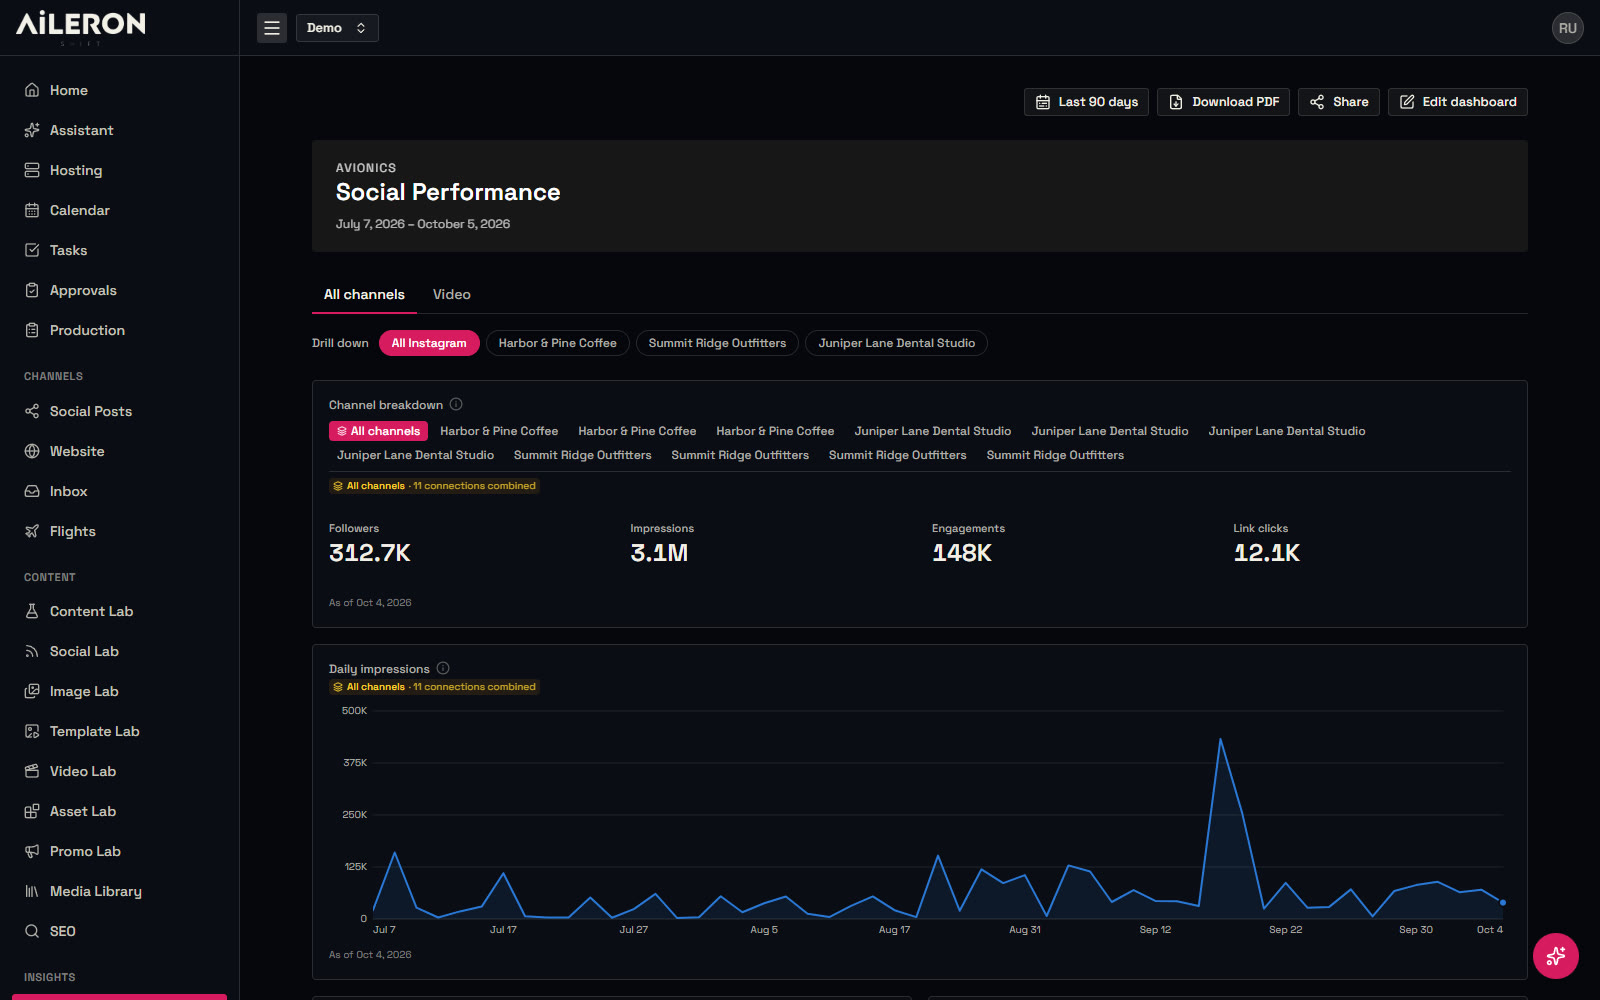Open Template Lab in the sidebar
1600x1000 pixels.
[x=119, y=731]
